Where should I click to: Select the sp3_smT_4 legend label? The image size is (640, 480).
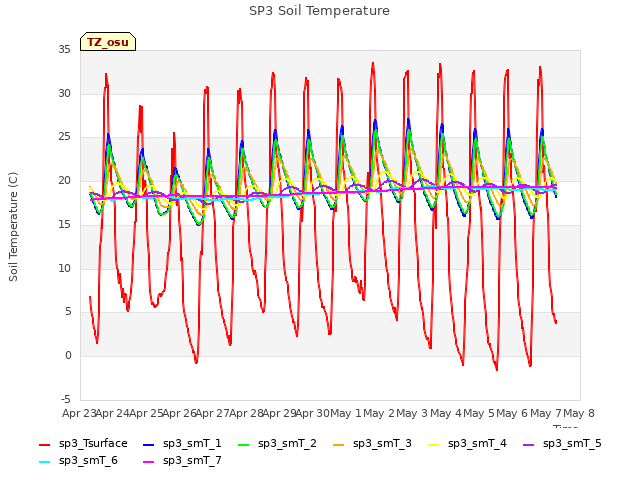477,444
